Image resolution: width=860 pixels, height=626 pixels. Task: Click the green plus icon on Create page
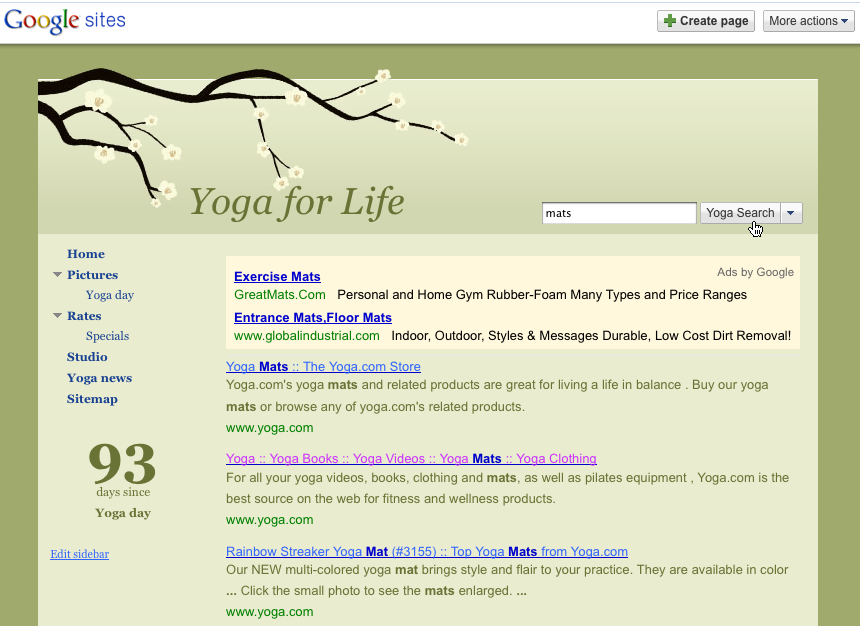point(670,21)
